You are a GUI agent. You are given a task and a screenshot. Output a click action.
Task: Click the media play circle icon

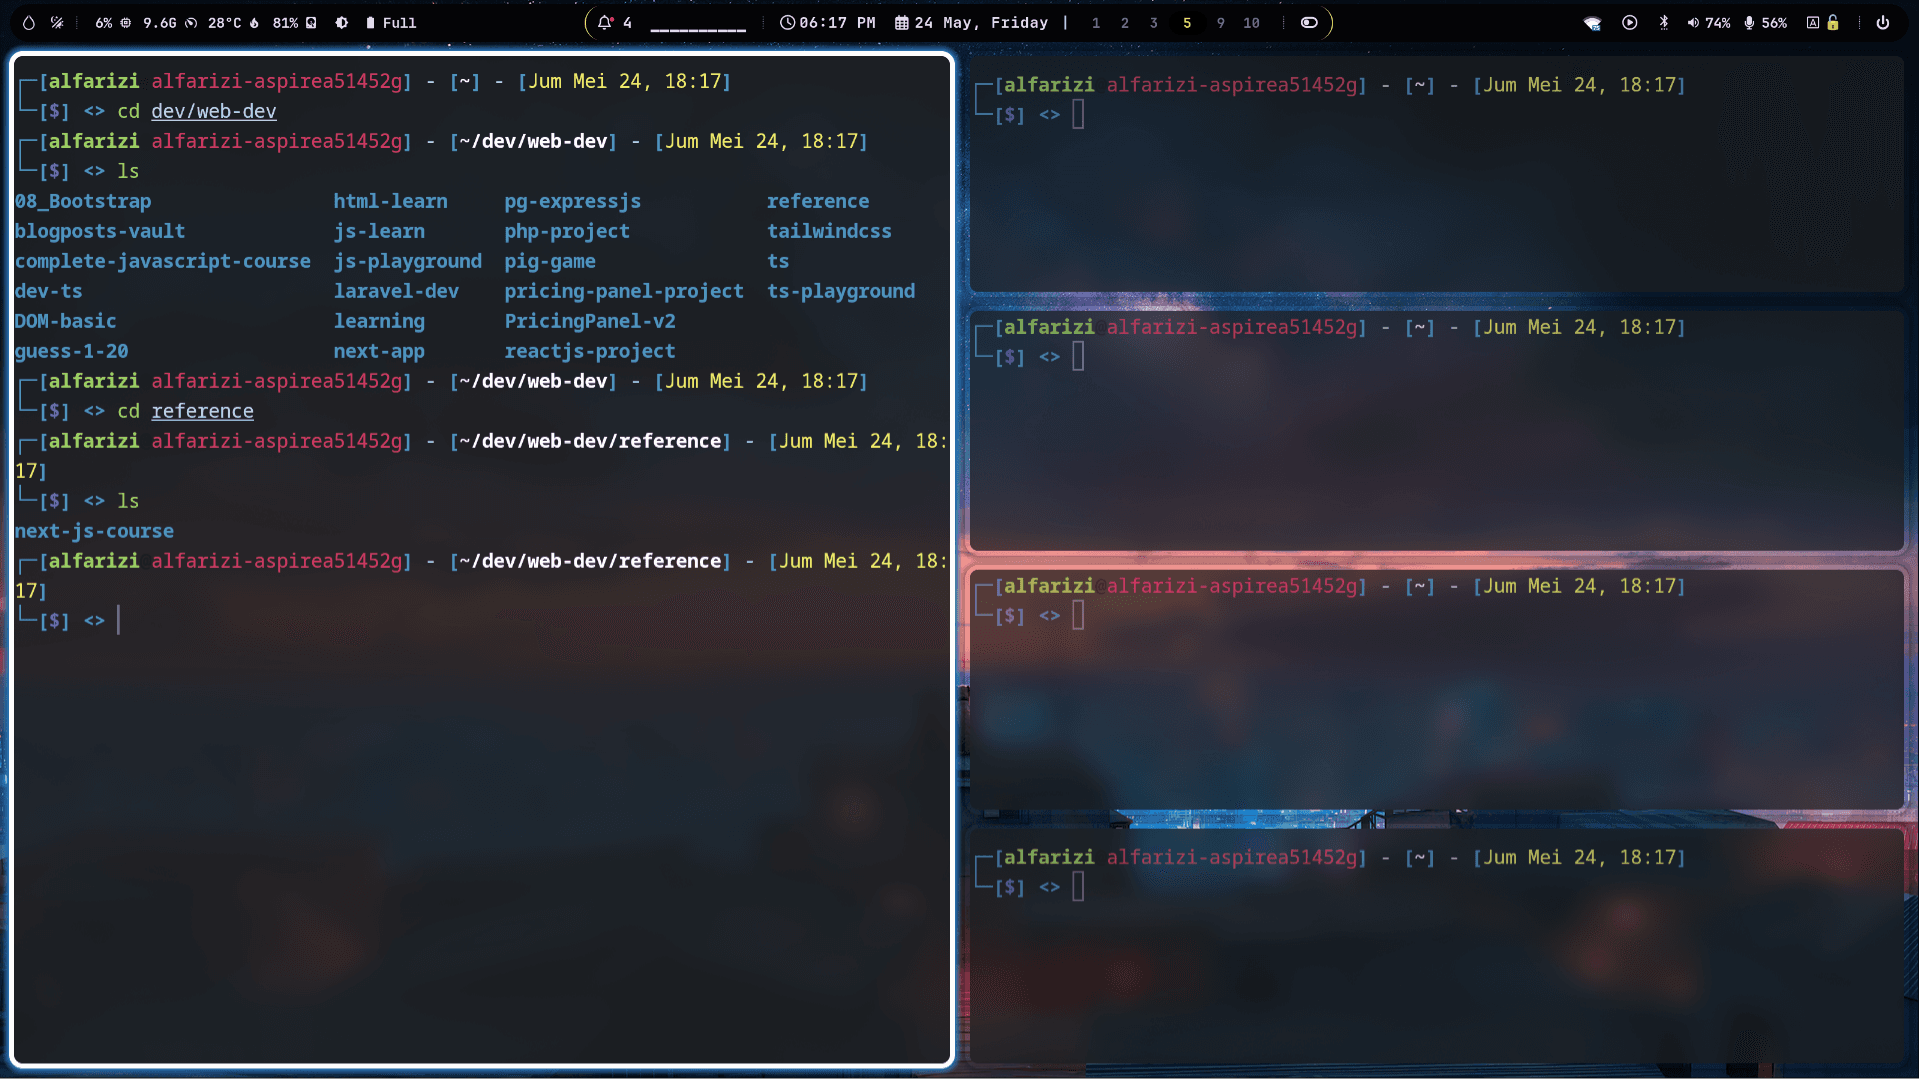click(x=1629, y=22)
